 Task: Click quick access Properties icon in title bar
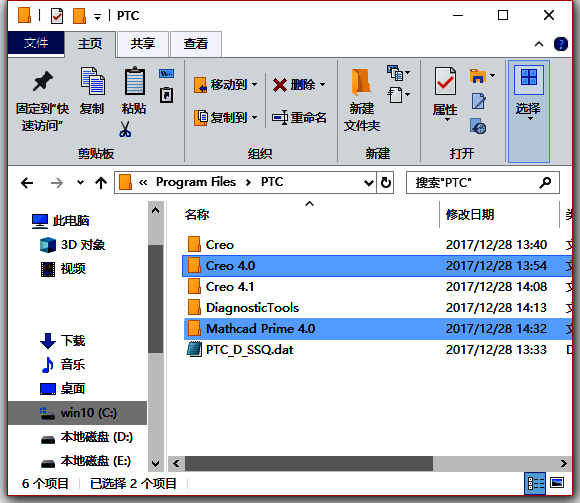point(57,16)
